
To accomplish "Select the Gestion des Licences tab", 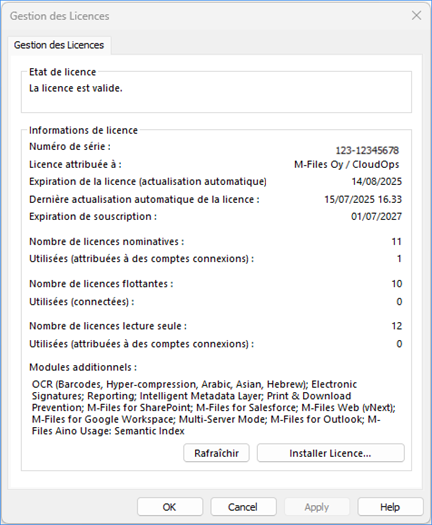I will (x=59, y=45).
